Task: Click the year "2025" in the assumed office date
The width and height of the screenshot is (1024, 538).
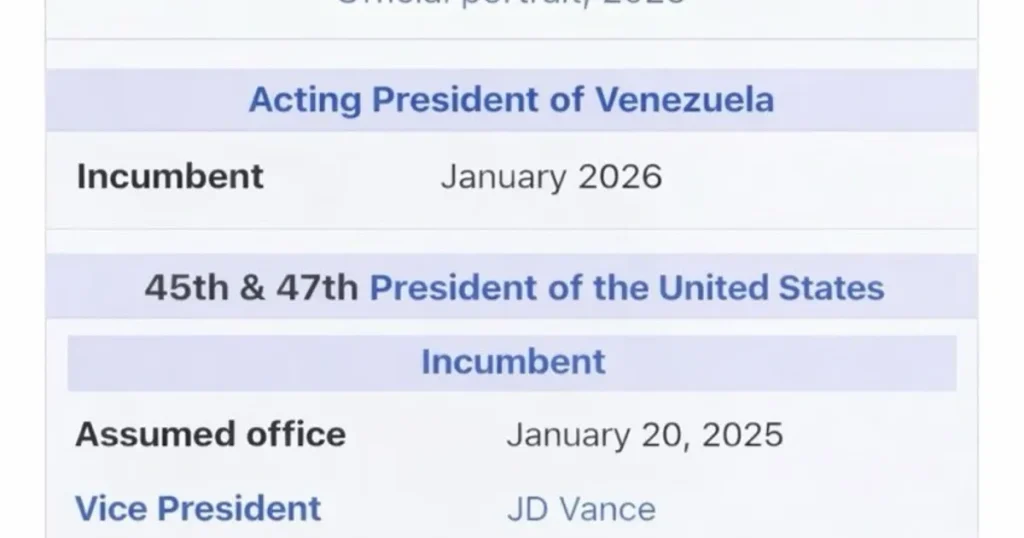Action: (x=742, y=435)
